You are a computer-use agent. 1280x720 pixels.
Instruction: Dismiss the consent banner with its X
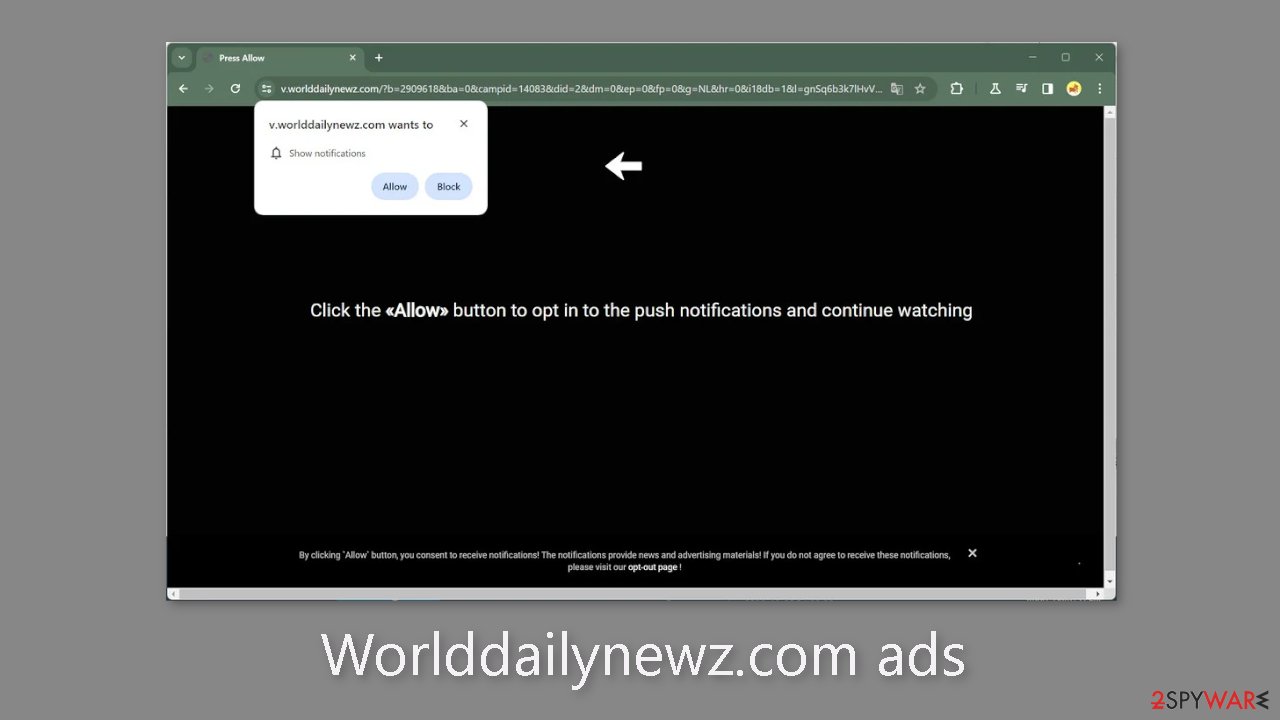tap(972, 552)
